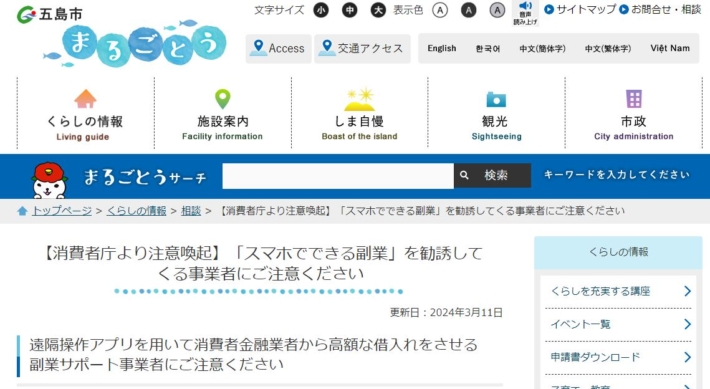Click the 交通アクセス button
This screenshot has height=389, width=710.
tap(362, 48)
